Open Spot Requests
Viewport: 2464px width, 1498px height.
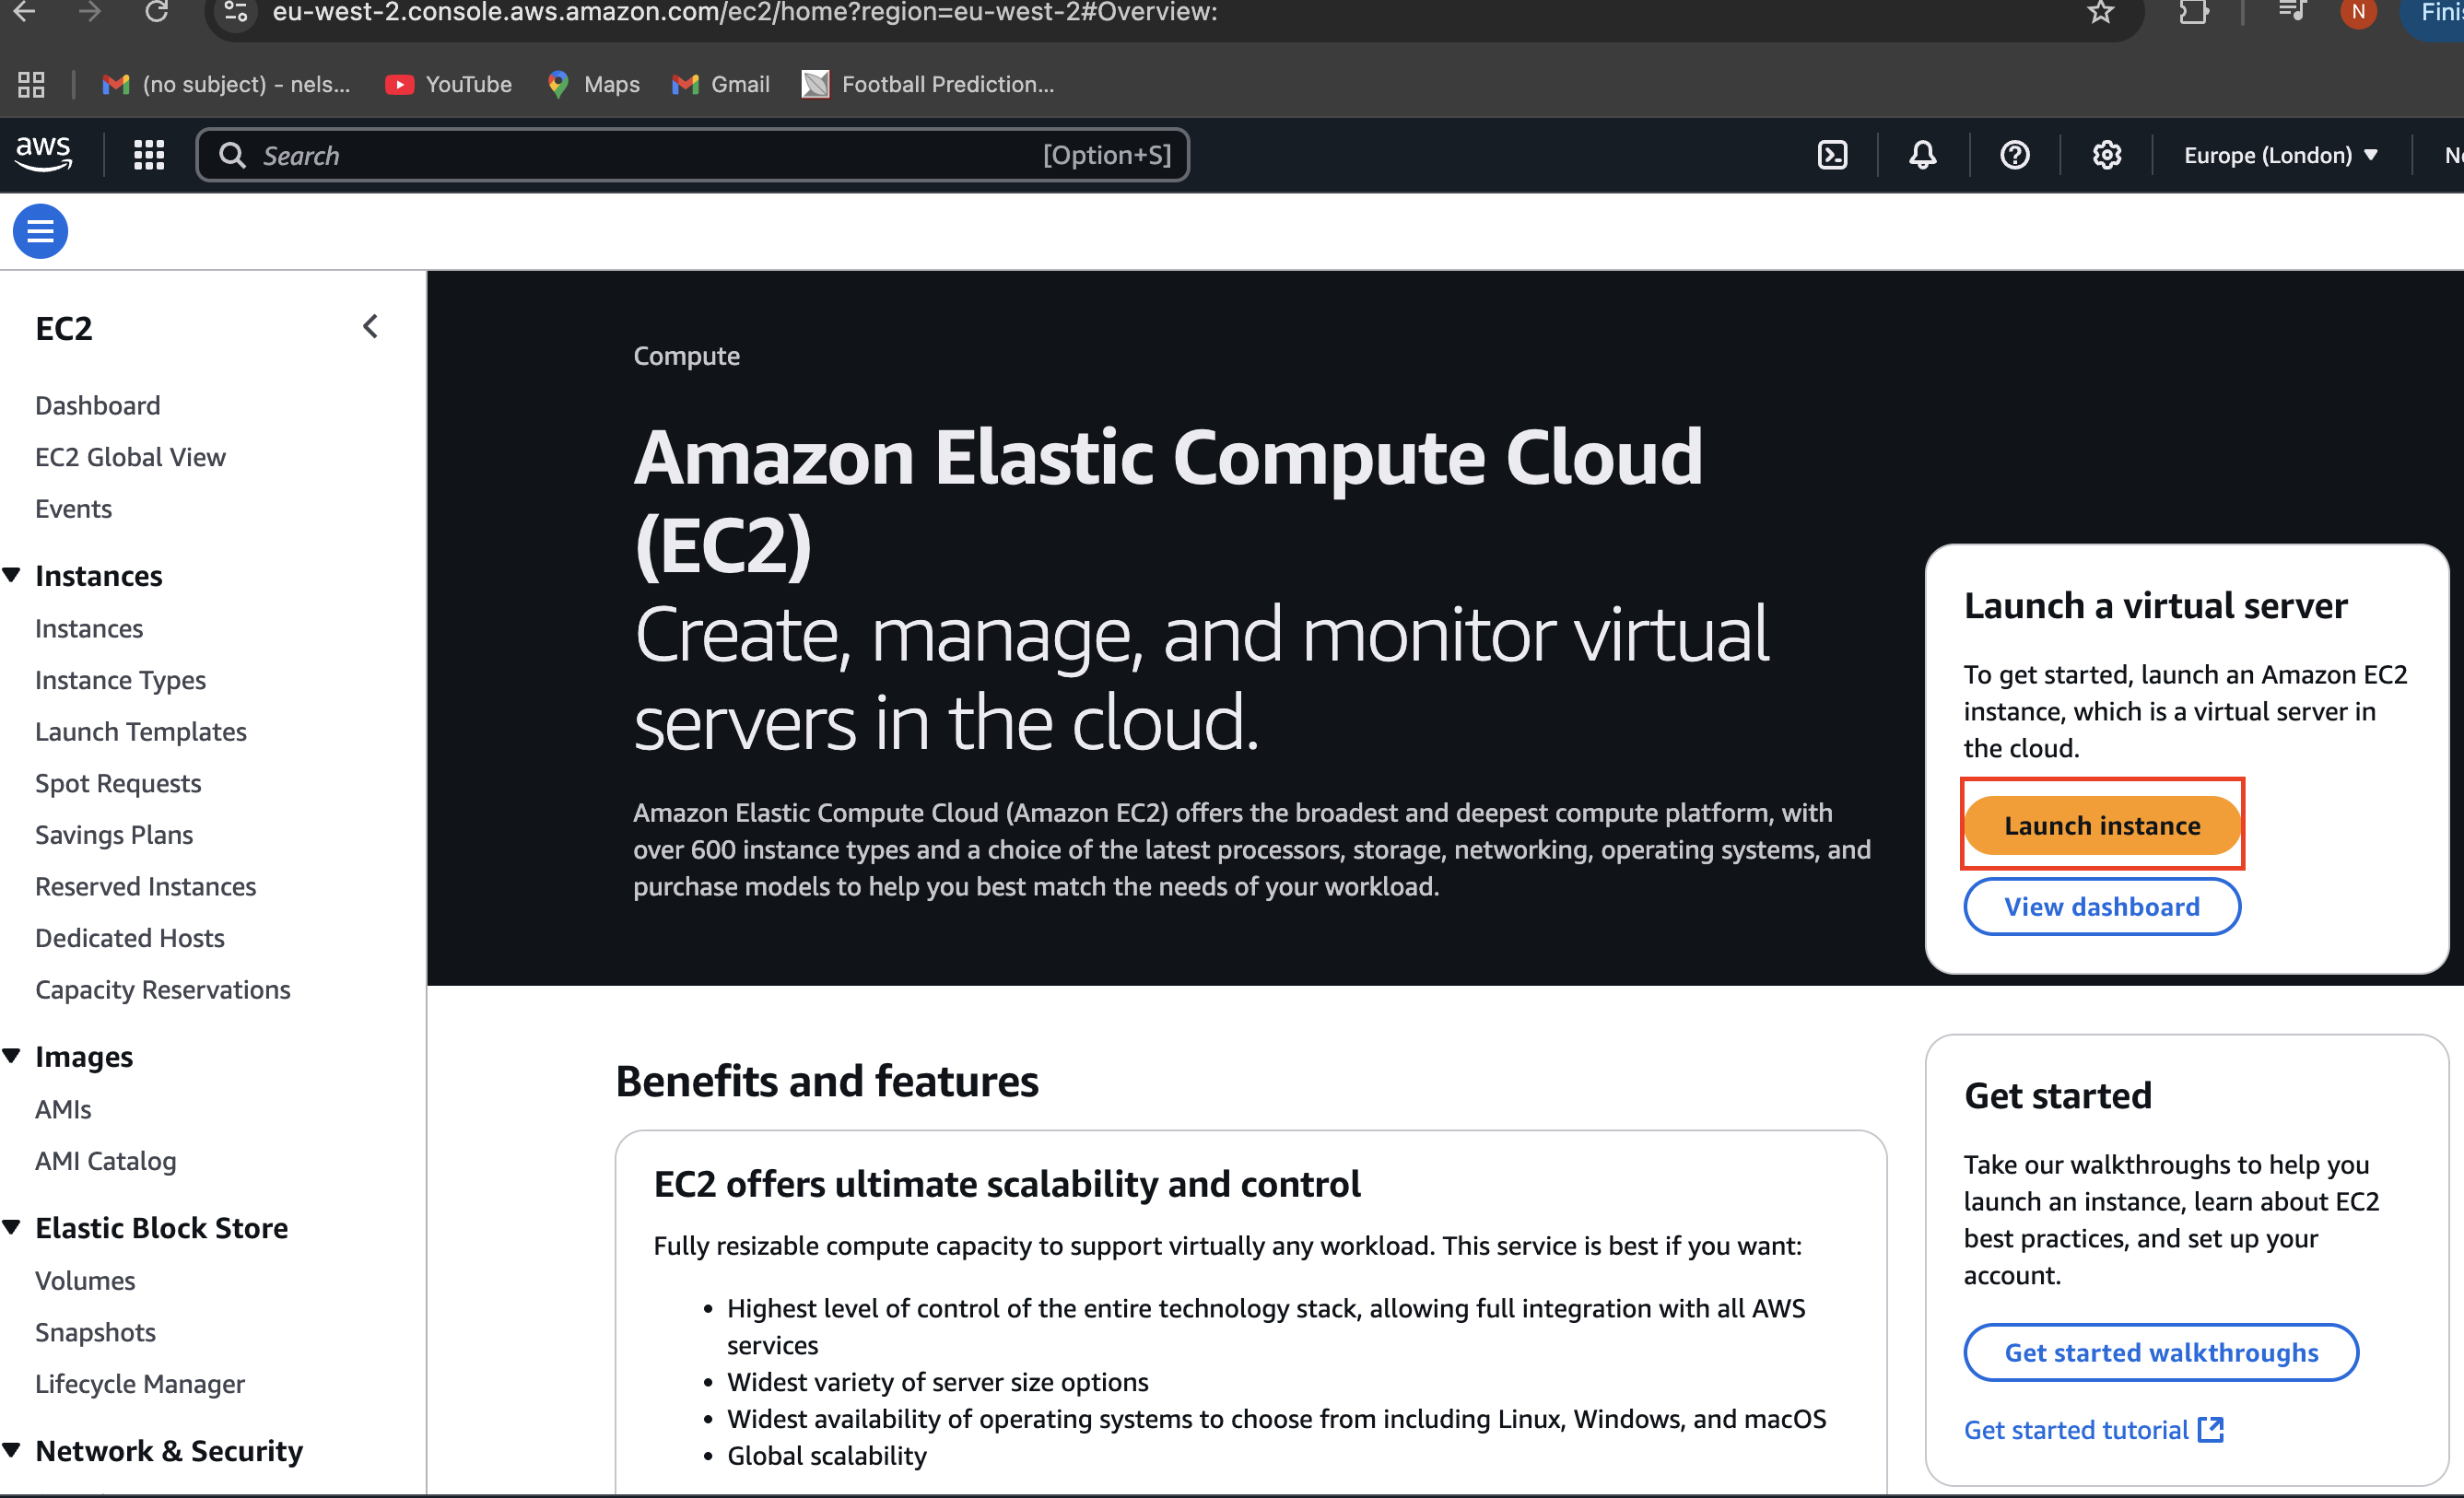118,784
